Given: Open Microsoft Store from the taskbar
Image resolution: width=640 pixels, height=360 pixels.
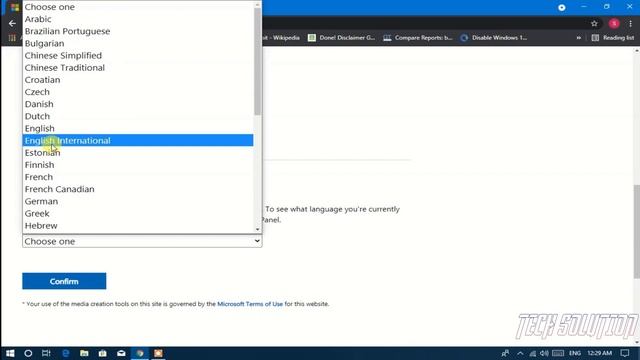Looking at the screenshot, I should pyautogui.click(x=102, y=353).
